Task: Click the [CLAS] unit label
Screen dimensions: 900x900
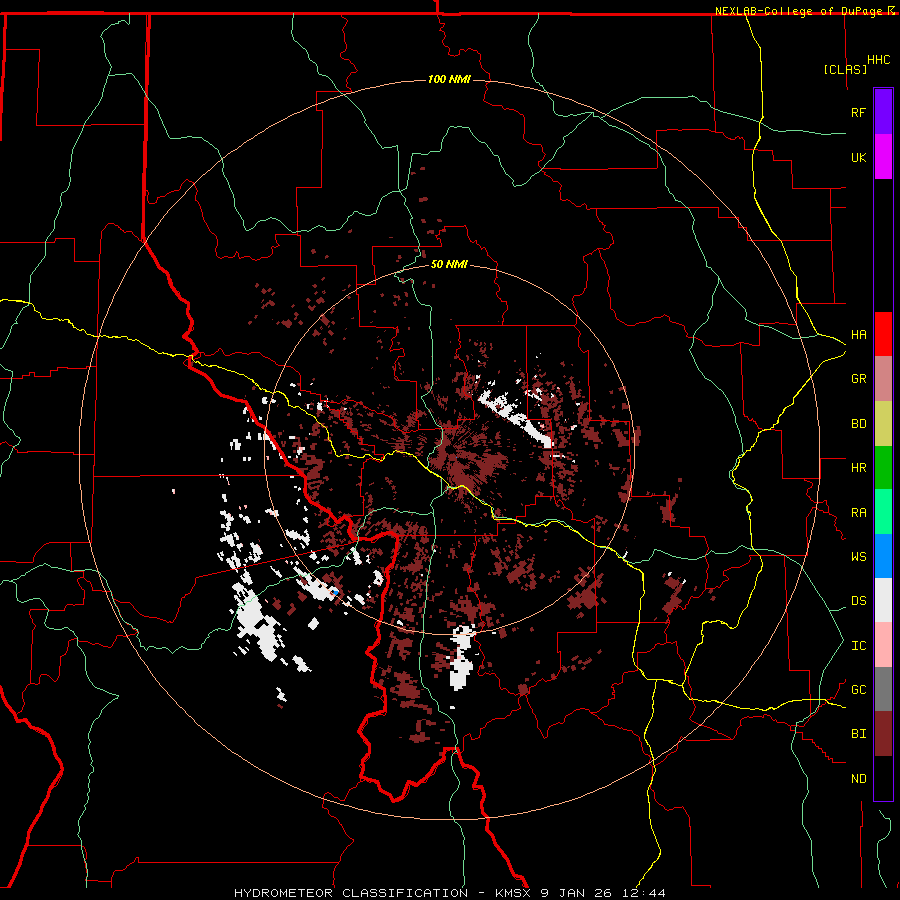Action: pos(845,70)
